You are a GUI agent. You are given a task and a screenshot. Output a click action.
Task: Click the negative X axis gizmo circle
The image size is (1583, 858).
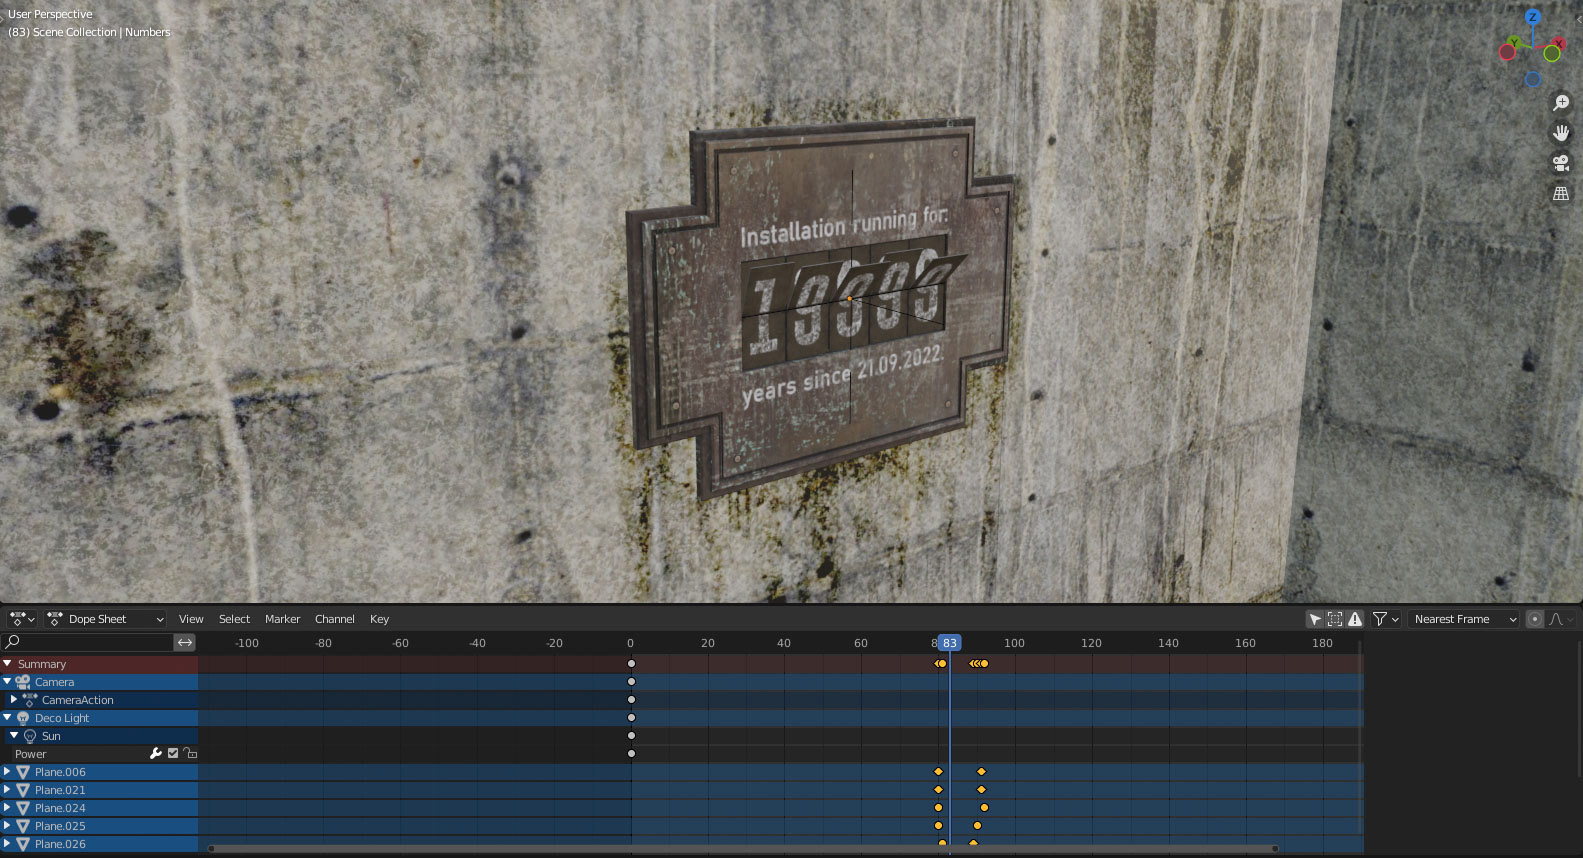tap(1507, 52)
